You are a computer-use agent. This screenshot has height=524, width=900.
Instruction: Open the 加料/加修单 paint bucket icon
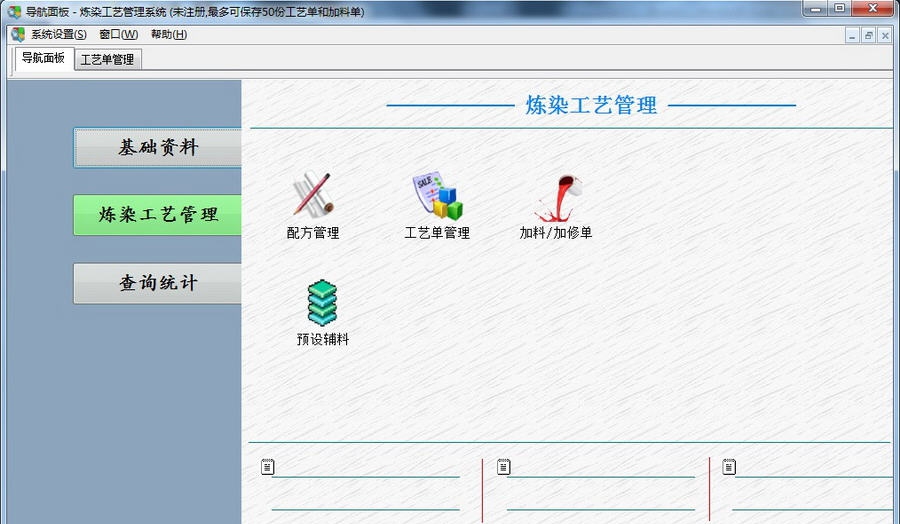[x=558, y=198]
